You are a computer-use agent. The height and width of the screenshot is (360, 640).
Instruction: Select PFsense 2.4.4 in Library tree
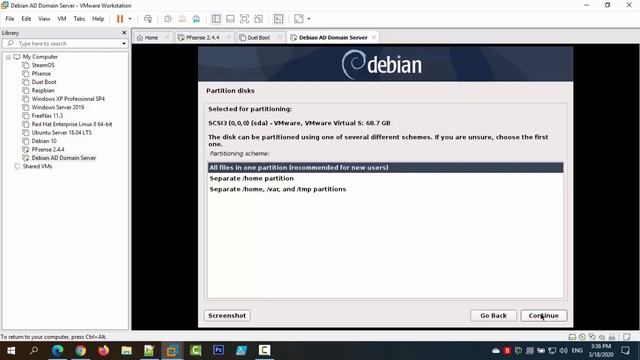pyautogui.click(x=48, y=149)
